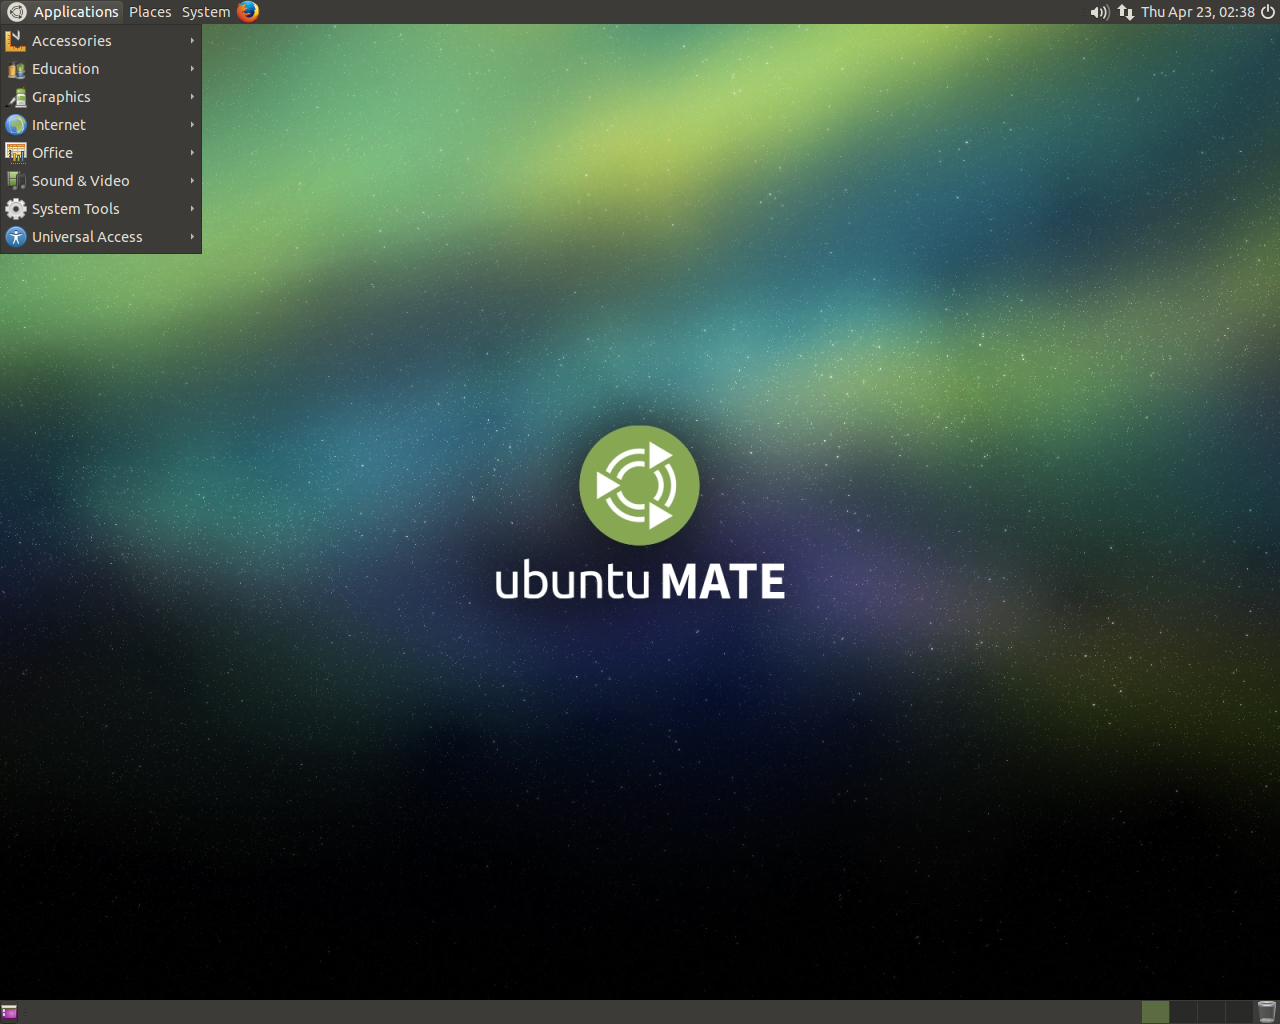Expand the Education submenu arrow
Viewport: 1280px width, 1024px height.
192,69
